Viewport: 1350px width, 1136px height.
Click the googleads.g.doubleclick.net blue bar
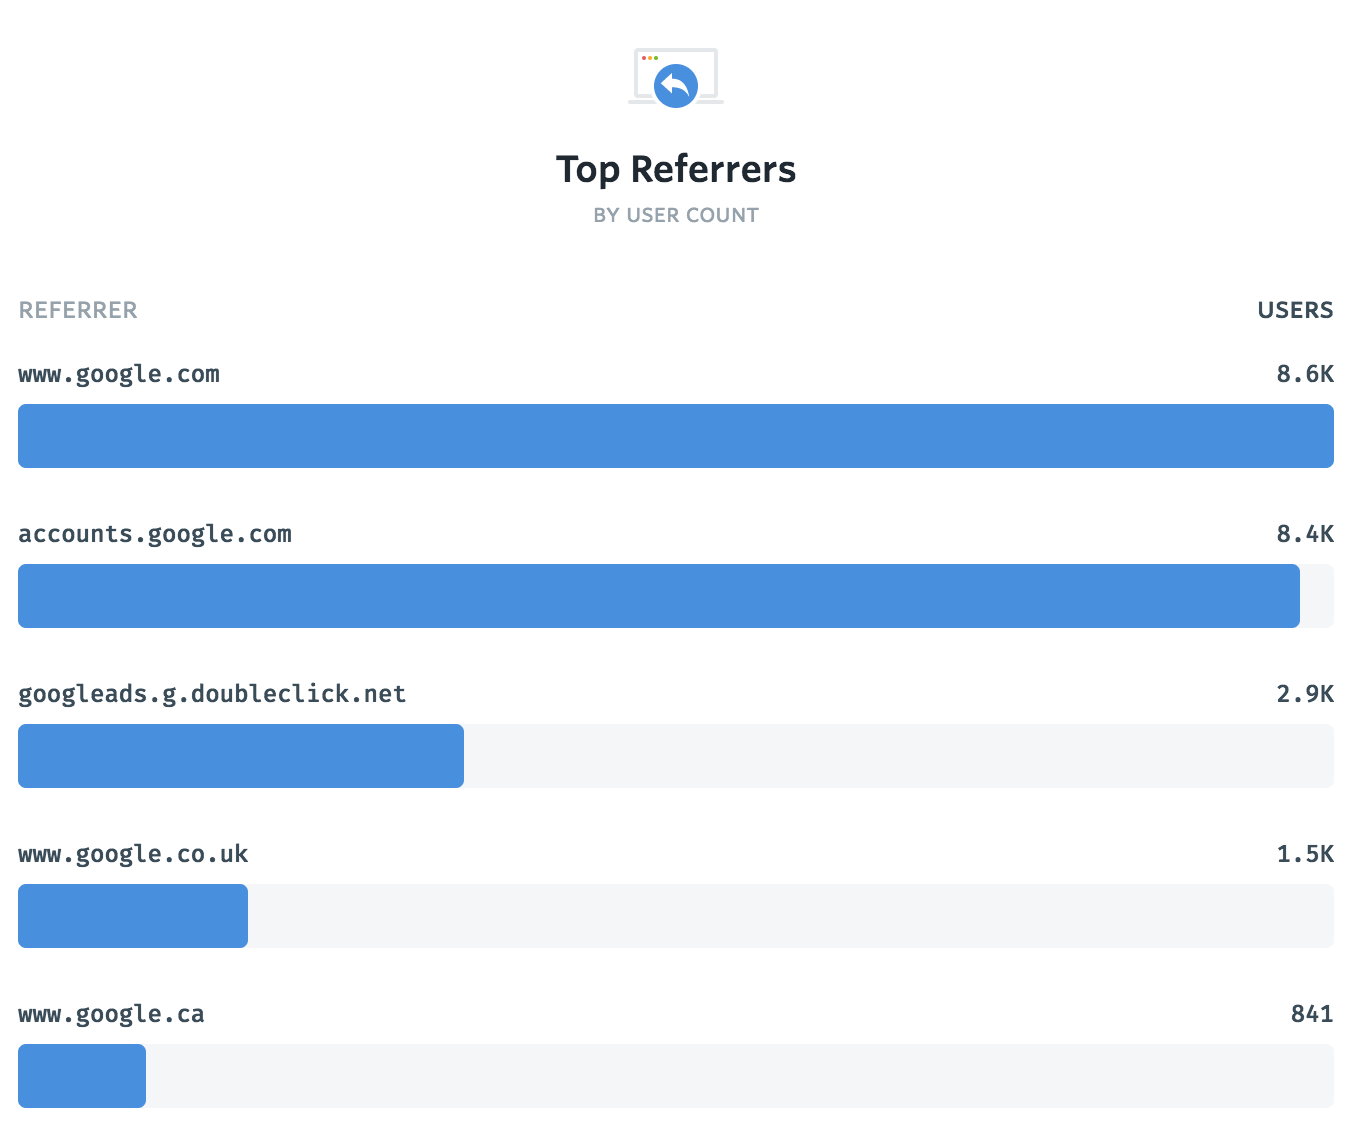point(241,756)
